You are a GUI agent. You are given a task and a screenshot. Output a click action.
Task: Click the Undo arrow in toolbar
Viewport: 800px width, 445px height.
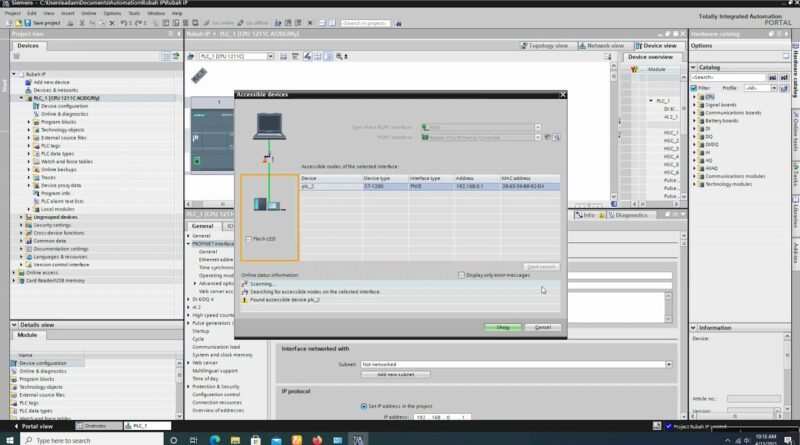[123, 23]
